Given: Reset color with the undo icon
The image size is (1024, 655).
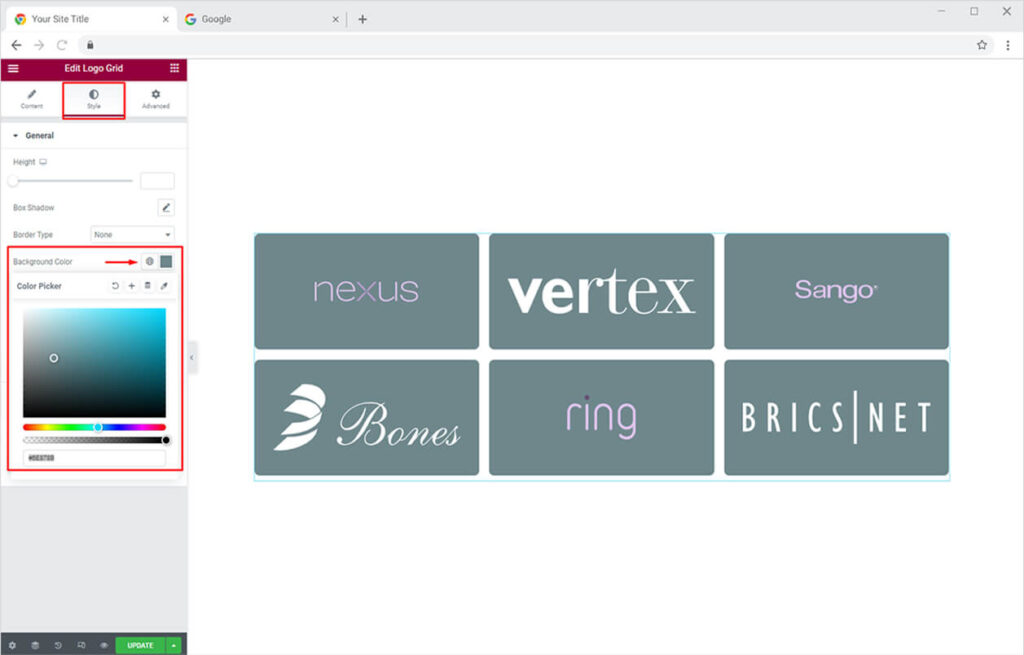Looking at the screenshot, I should coord(115,286).
